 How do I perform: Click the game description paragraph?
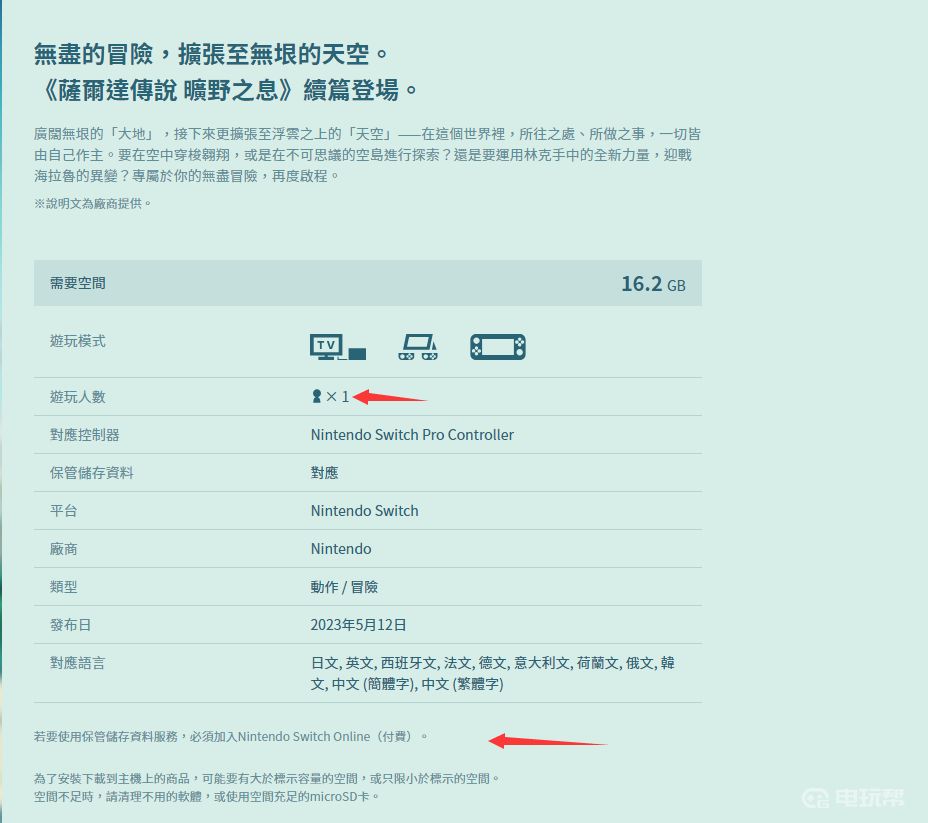[367, 155]
